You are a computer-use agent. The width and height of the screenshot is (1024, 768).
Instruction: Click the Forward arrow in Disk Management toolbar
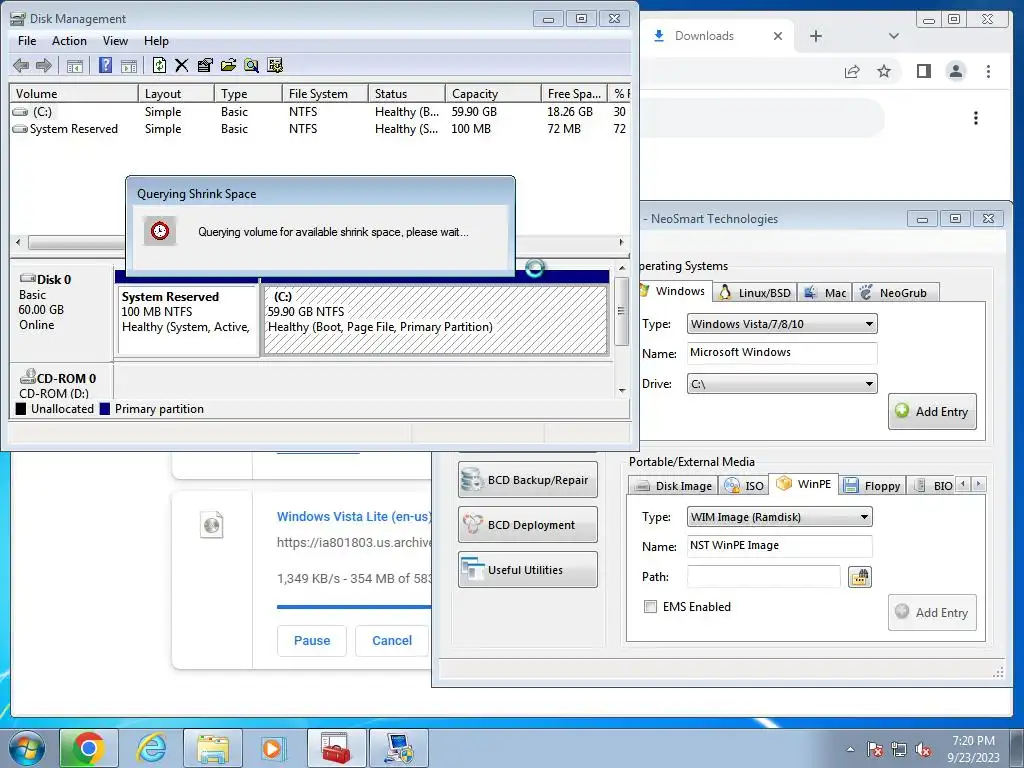click(44, 65)
